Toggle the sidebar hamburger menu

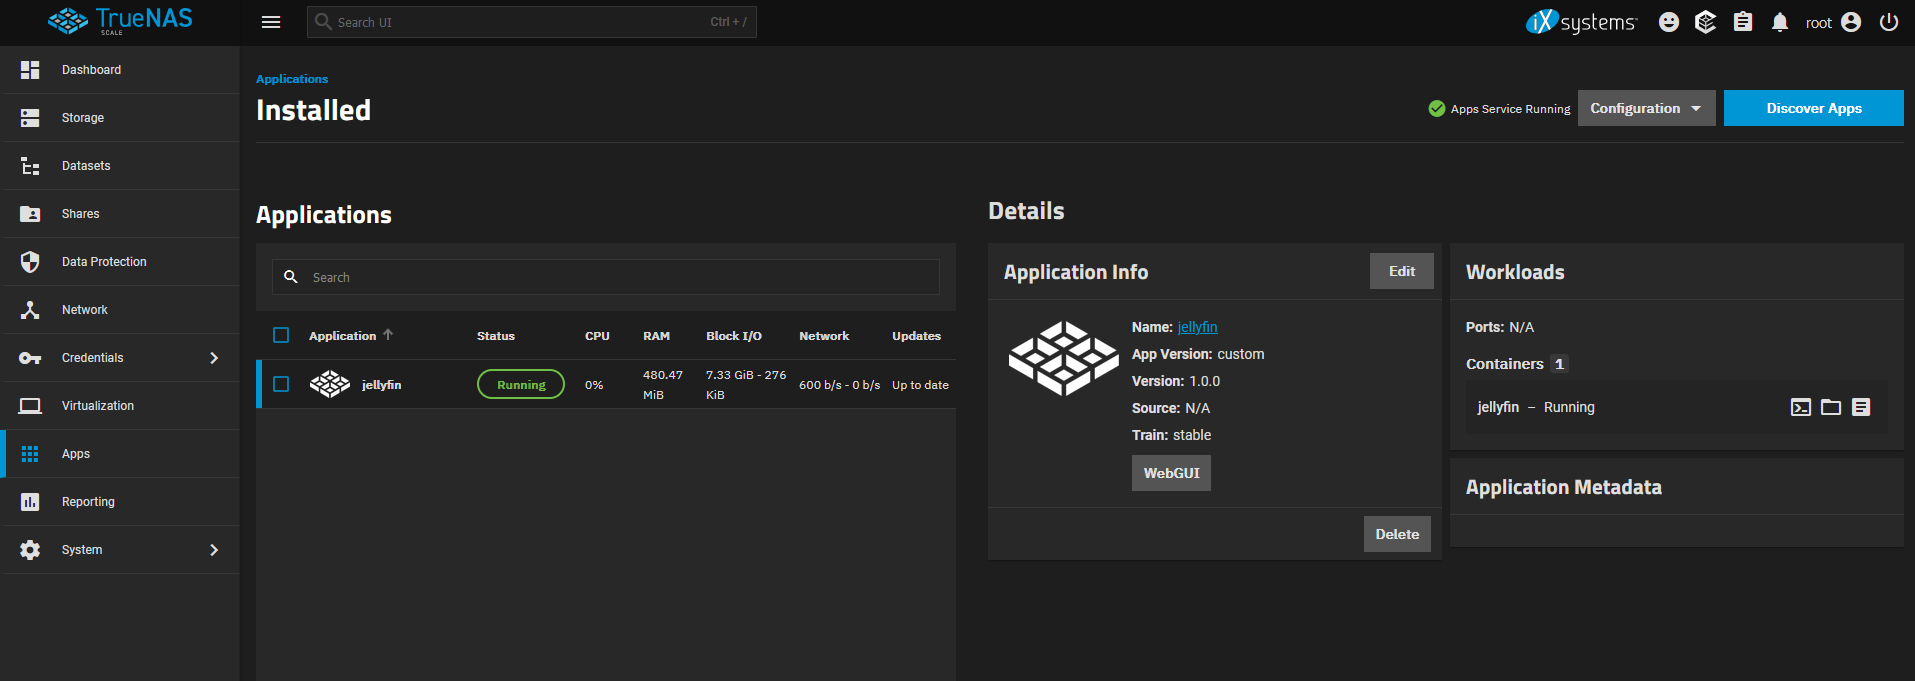pyautogui.click(x=271, y=22)
